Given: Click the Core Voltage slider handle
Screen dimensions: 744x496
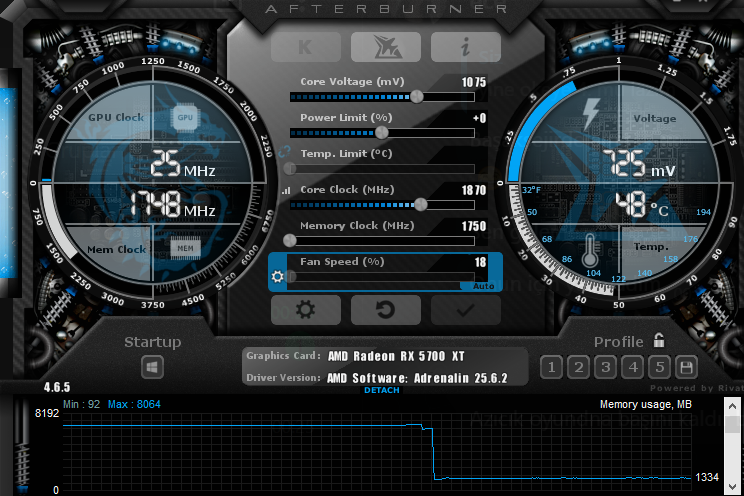Looking at the screenshot, I should [x=417, y=97].
